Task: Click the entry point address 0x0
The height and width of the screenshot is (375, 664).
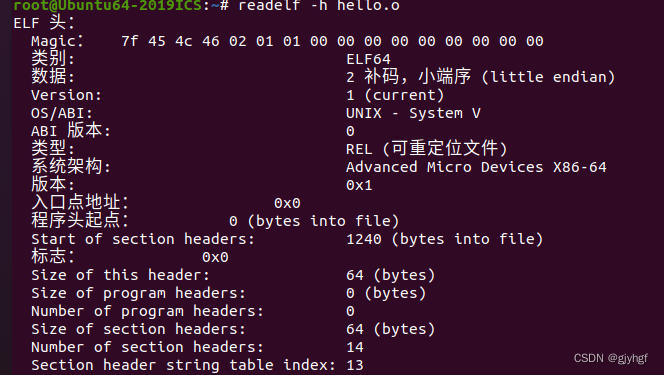Action: (287, 203)
